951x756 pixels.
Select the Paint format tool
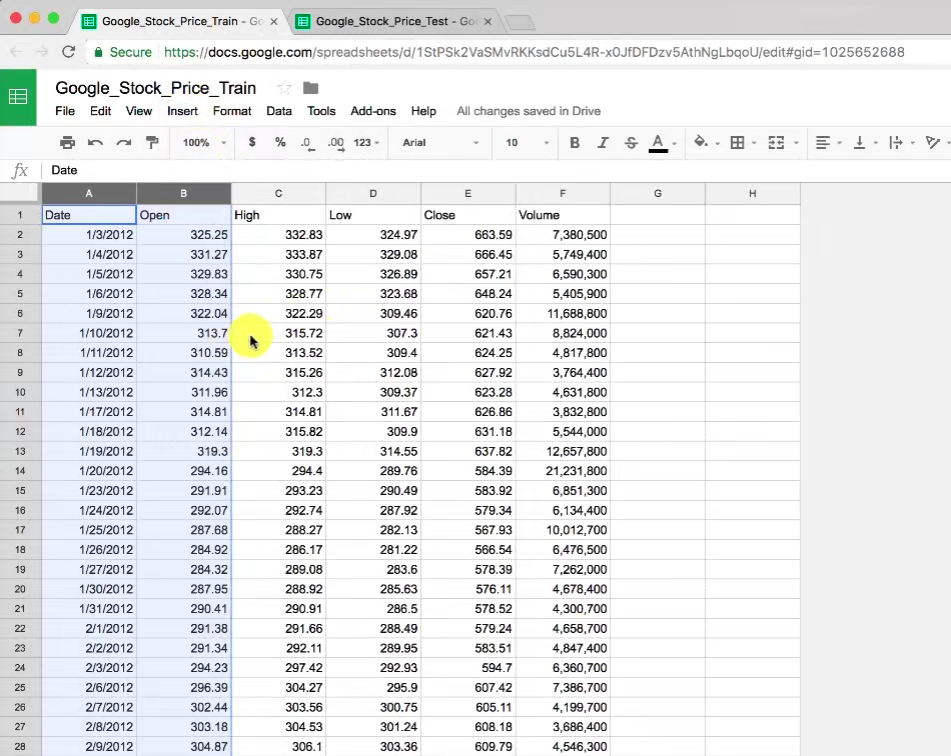coord(152,143)
